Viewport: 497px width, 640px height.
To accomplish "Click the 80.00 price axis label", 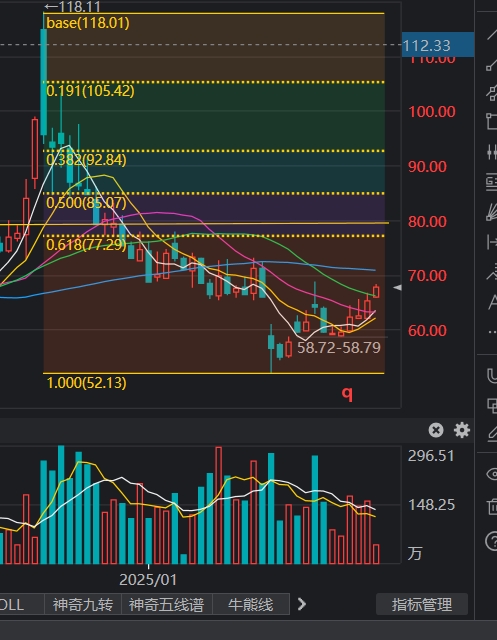I will point(428,222).
